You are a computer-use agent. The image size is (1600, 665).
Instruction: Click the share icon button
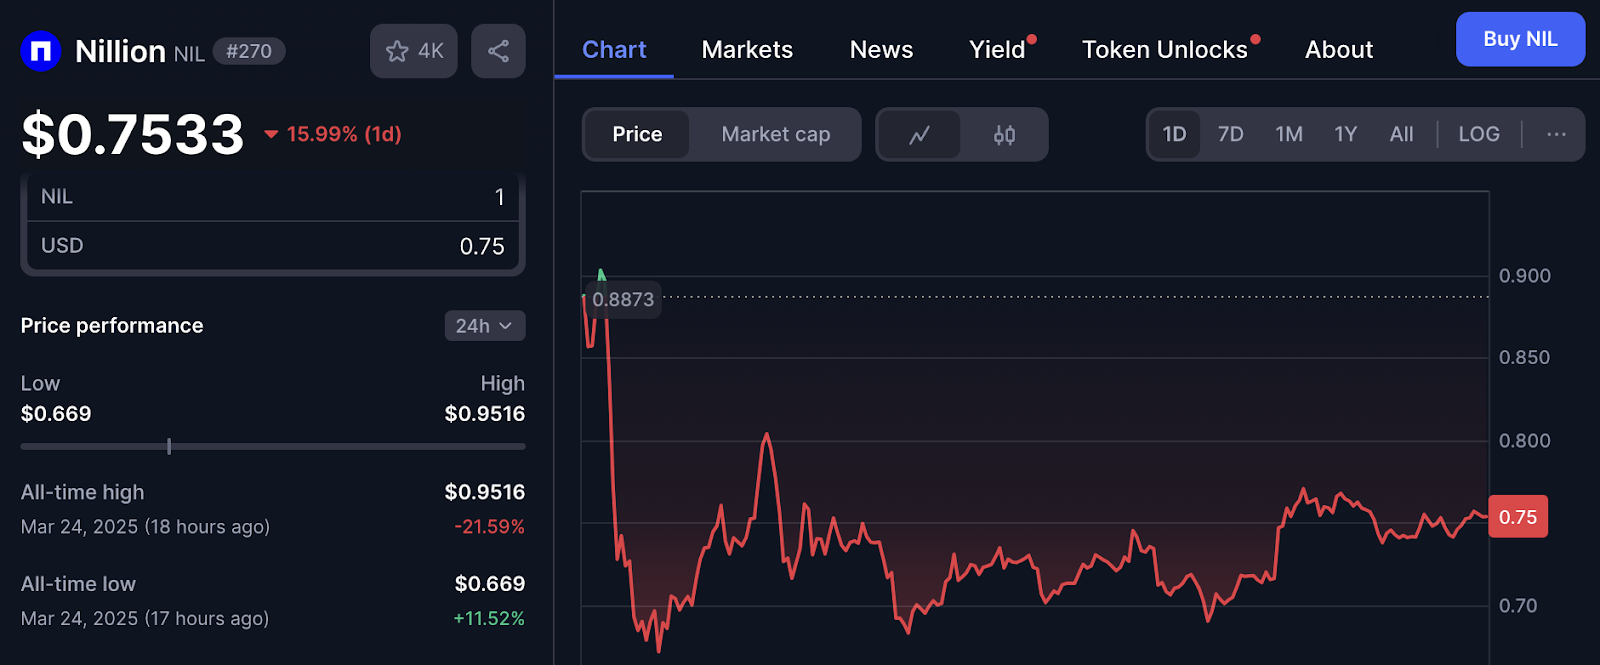click(x=498, y=51)
